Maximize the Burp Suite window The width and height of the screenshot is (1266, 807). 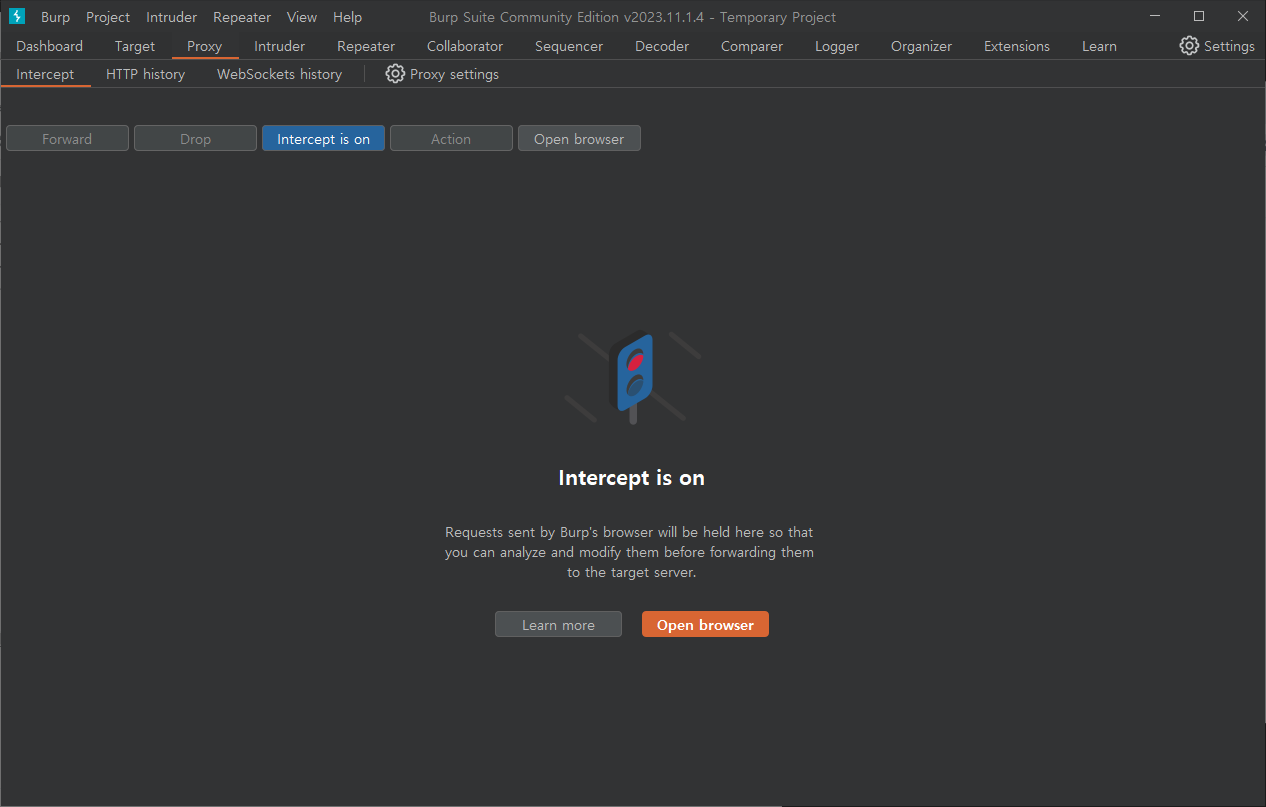click(x=1198, y=16)
